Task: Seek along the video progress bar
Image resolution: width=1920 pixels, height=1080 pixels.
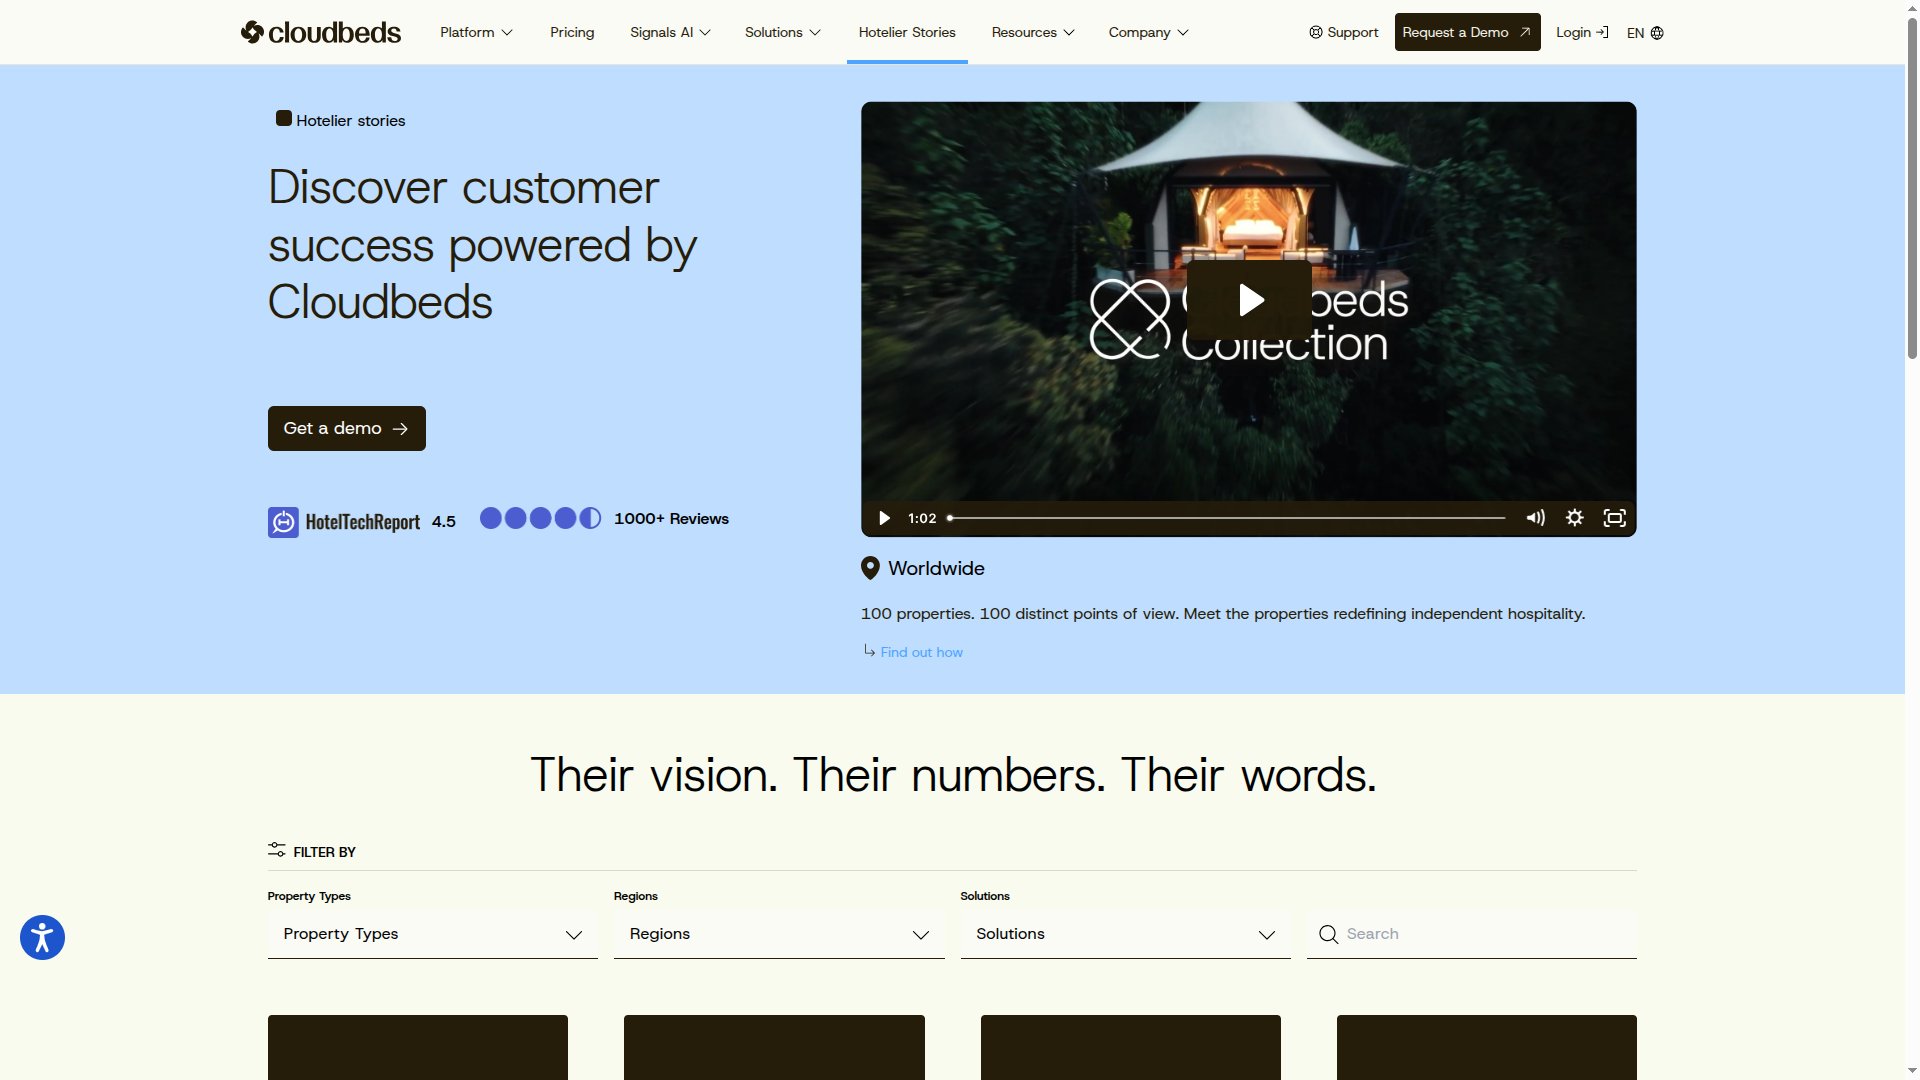Action: pos(1225,517)
